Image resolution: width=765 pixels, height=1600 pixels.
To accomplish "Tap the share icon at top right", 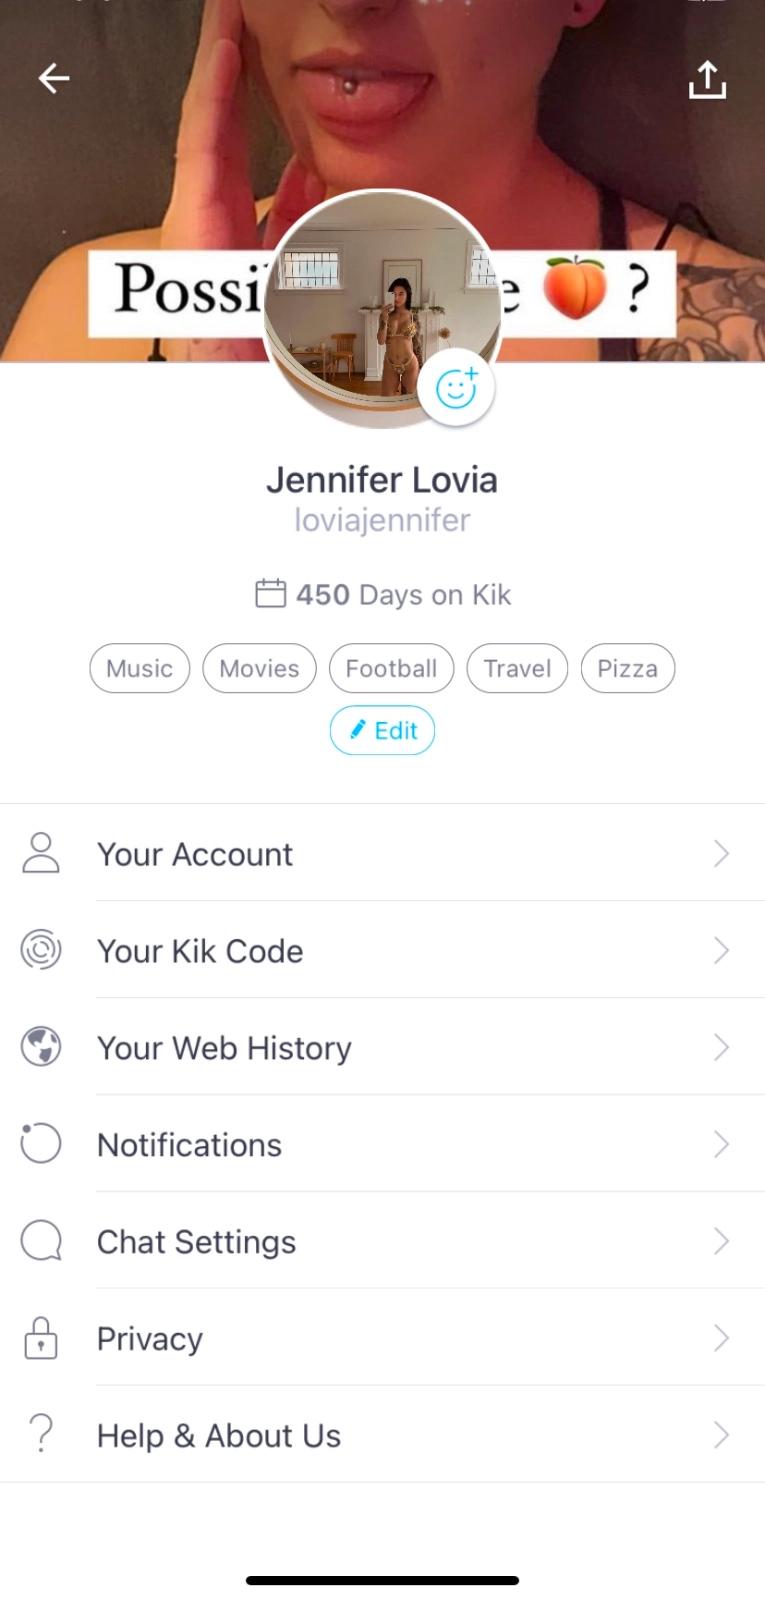I will click(707, 80).
